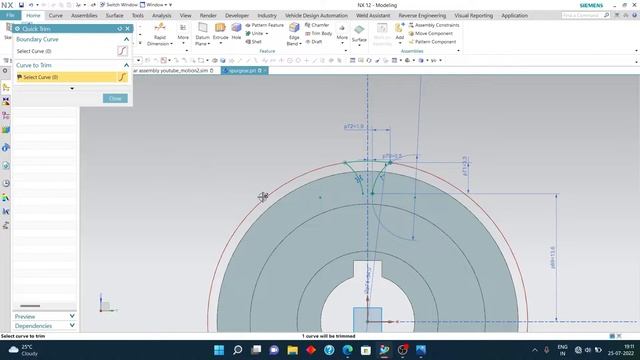Open the Windows Start button
This screenshot has height=360, width=640.
point(219,350)
